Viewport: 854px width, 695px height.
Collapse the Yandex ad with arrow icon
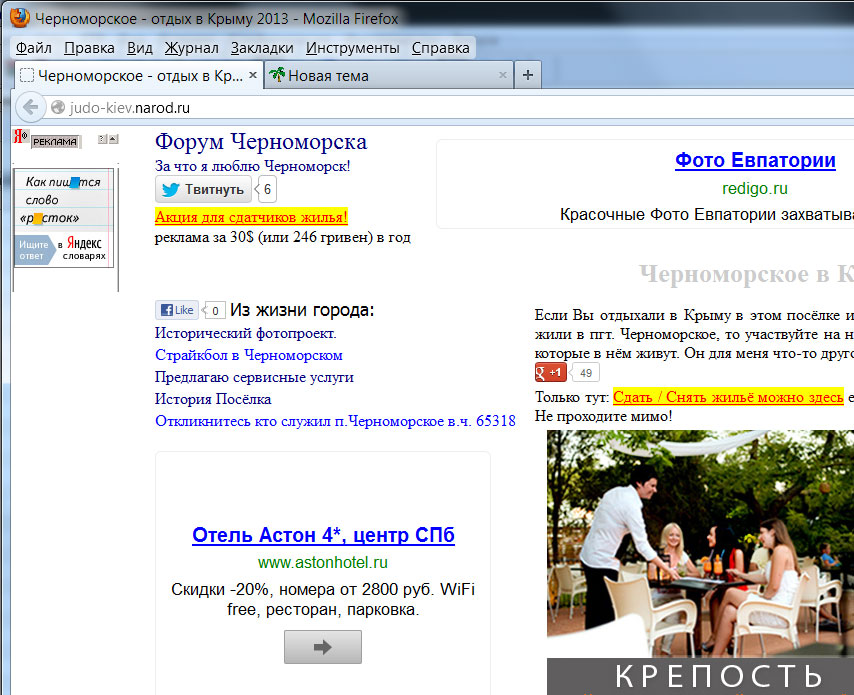(x=113, y=139)
